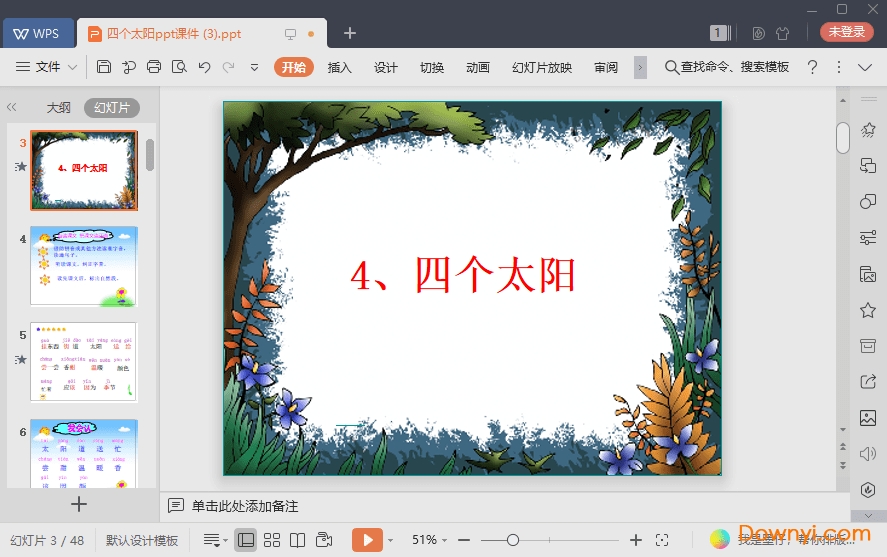The height and width of the screenshot is (557, 887).
Task: Collapse the ribbon with the chevron
Action: 865,67
